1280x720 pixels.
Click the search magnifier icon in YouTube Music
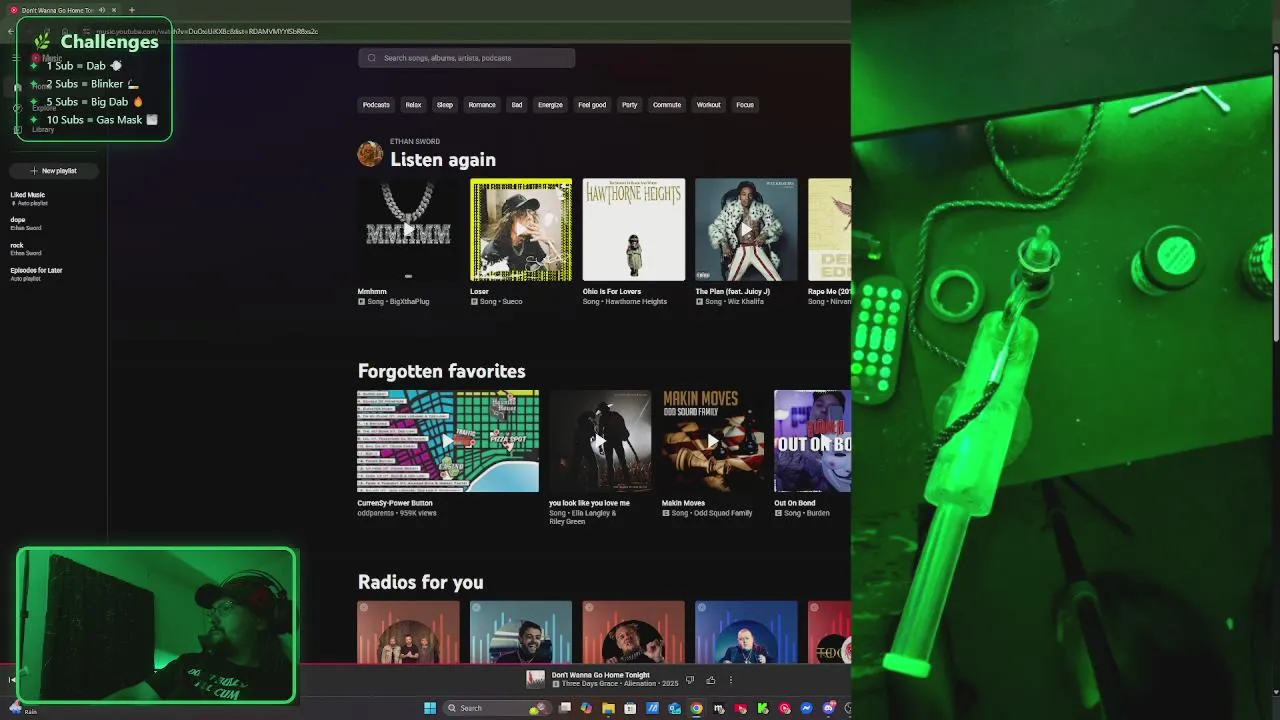point(372,58)
